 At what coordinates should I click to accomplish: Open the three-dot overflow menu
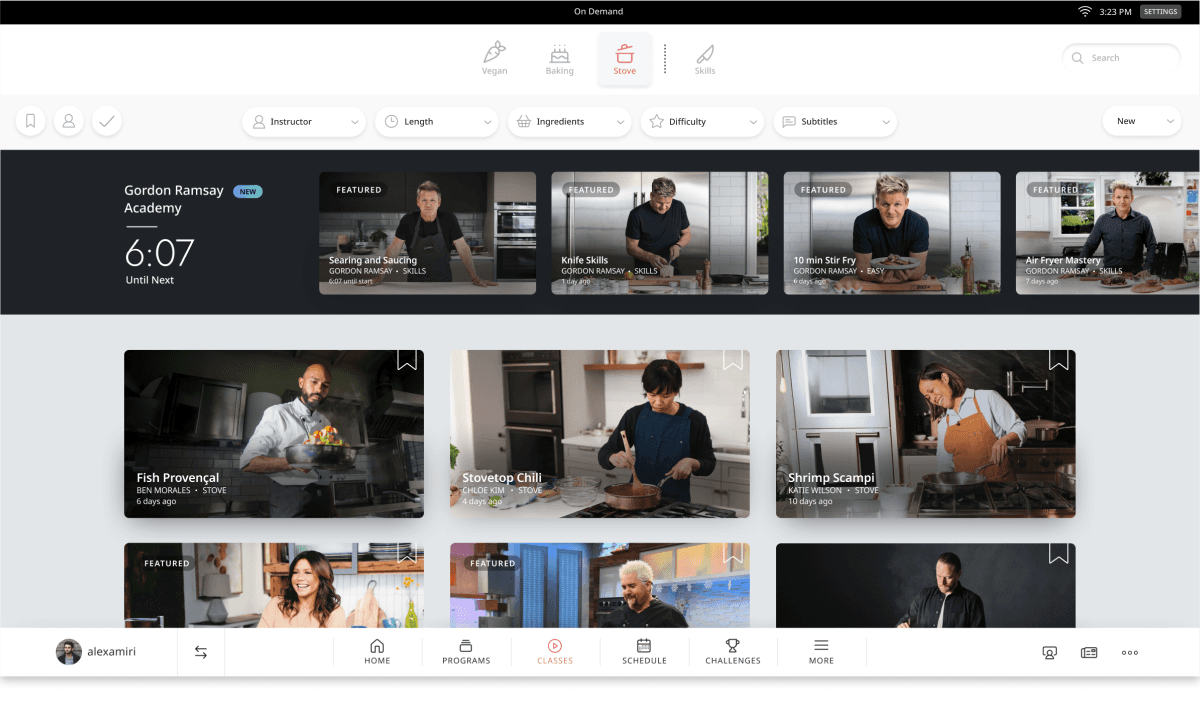(x=1130, y=653)
